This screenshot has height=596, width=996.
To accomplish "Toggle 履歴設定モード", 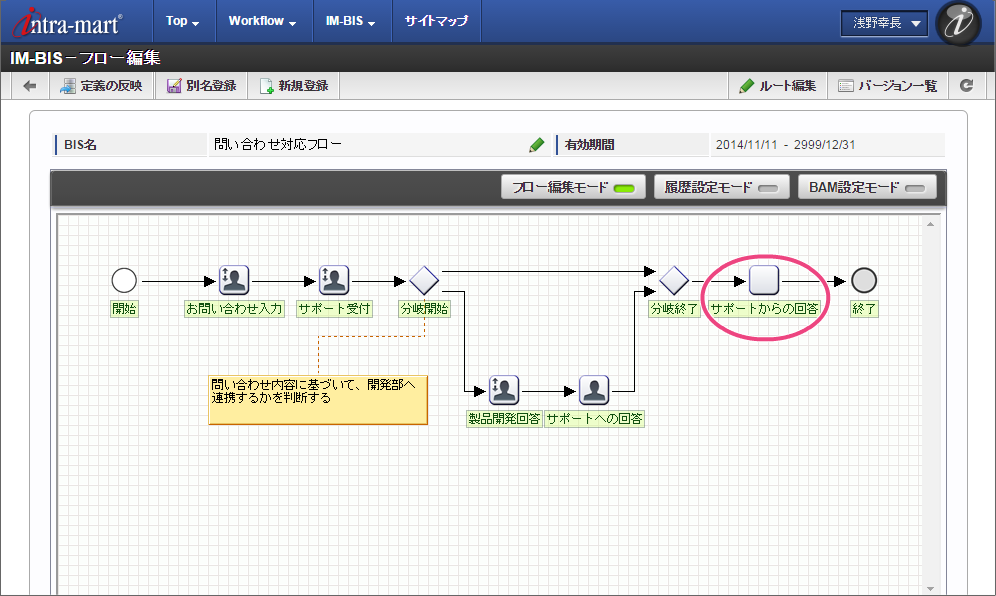I will point(722,187).
